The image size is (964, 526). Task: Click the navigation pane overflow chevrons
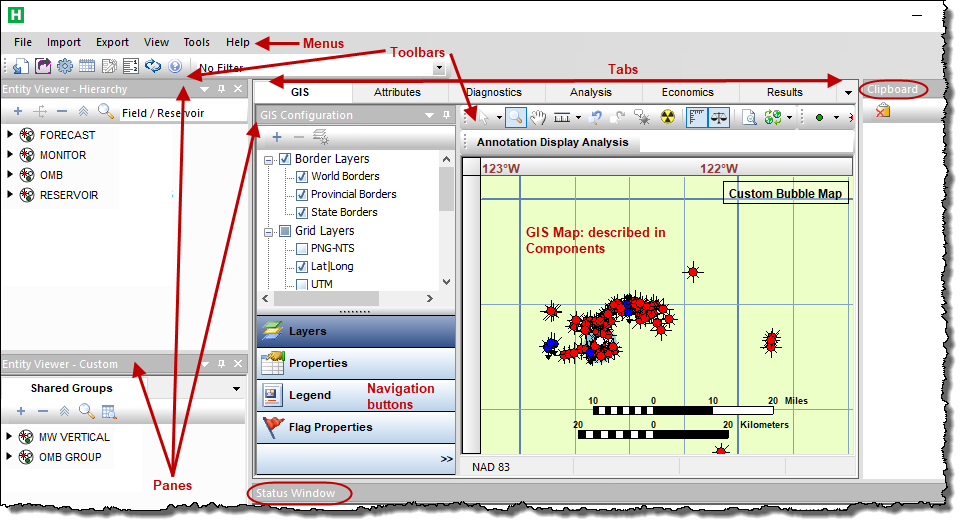click(446, 459)
